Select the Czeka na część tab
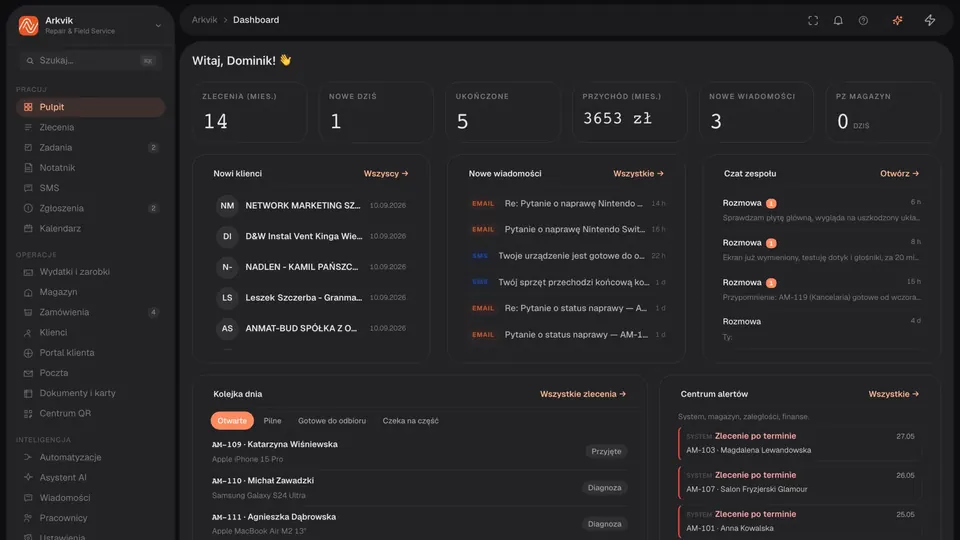 [410, 421]
